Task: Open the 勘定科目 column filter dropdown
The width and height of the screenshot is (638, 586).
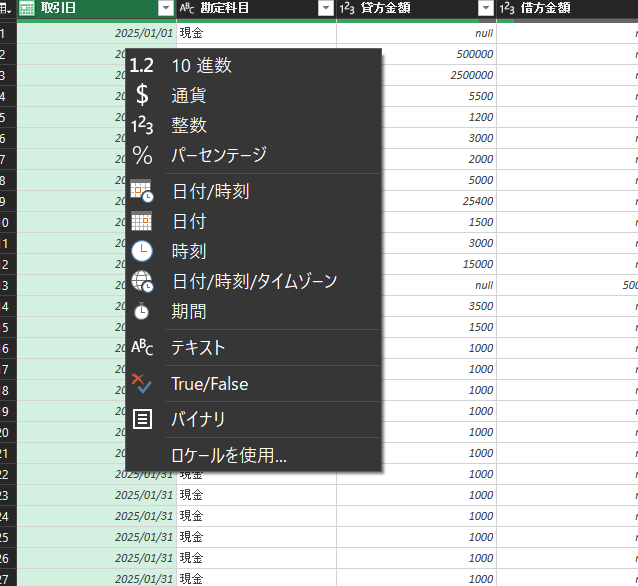Action: tap(325, 8)
